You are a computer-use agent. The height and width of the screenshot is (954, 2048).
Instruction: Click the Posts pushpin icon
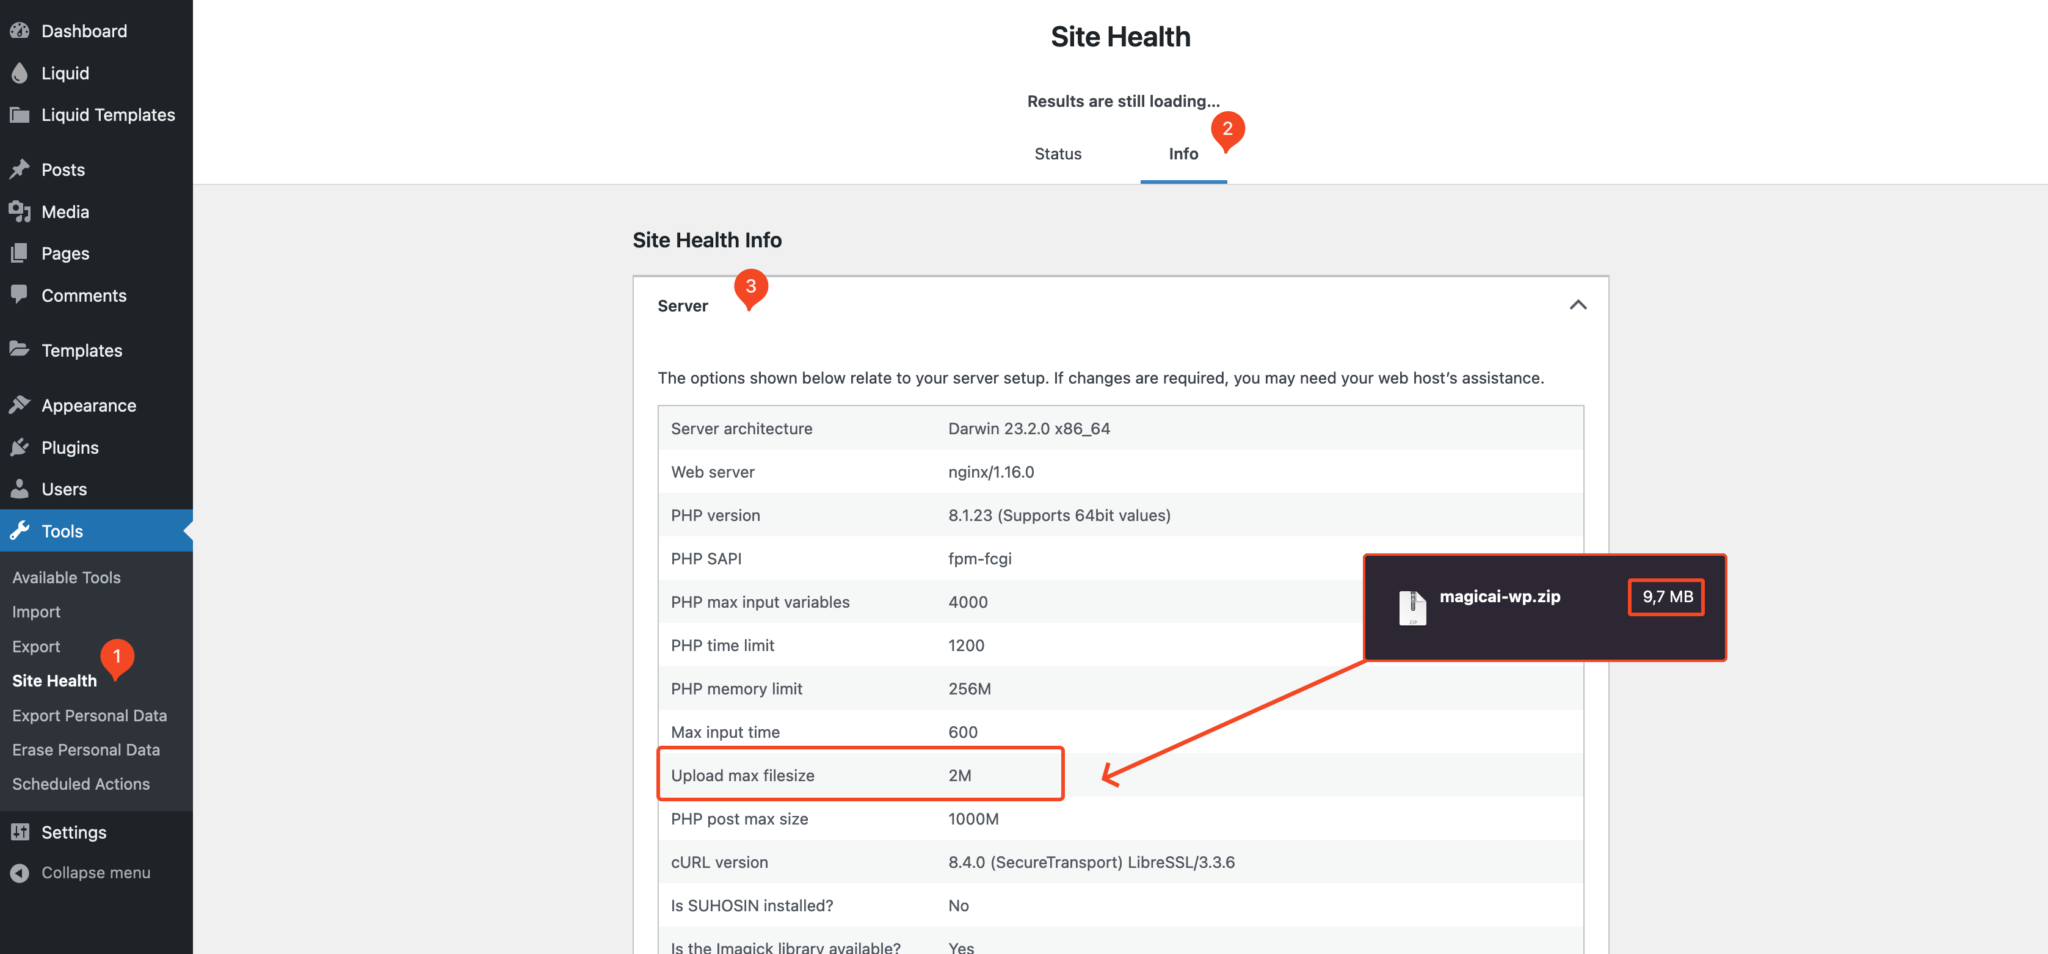tap(20, 169)
